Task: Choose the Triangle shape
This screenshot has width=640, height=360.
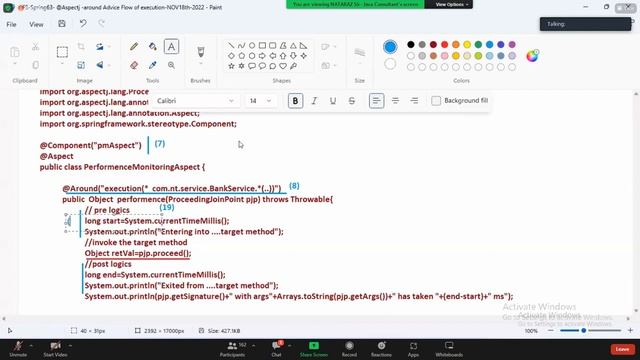Action: (x=293, y=45)
